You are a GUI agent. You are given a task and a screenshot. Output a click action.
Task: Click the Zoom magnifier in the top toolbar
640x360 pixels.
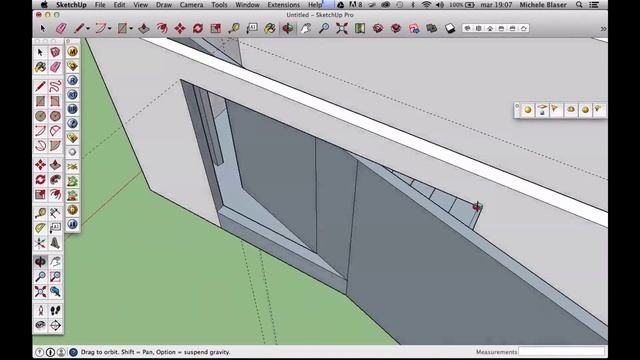pyautogui.click(x=324, y=28)
